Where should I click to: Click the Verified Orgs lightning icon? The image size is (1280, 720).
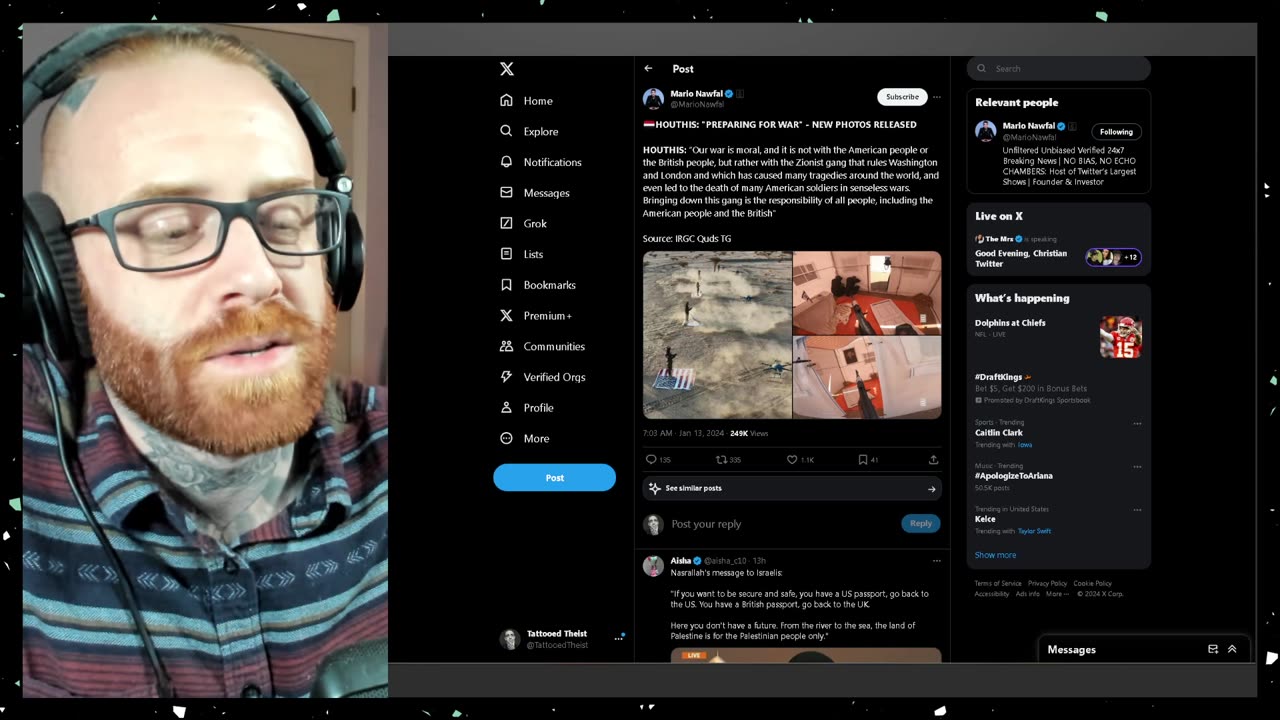point(506,377)
